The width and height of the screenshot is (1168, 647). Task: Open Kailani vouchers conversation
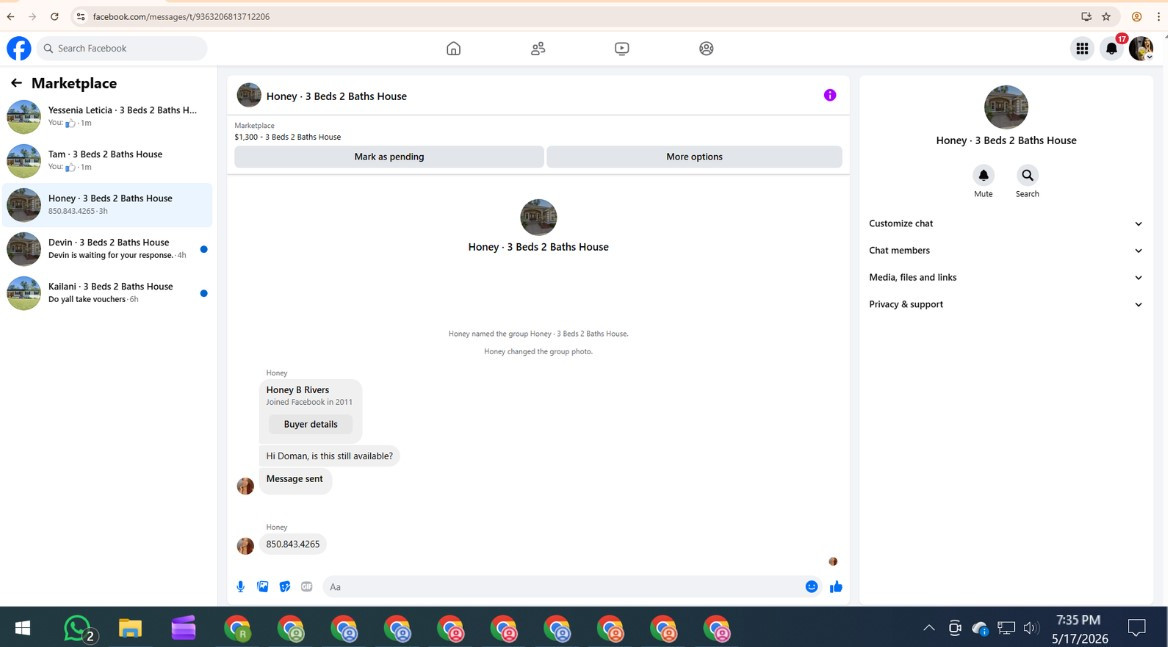(108, 293)
